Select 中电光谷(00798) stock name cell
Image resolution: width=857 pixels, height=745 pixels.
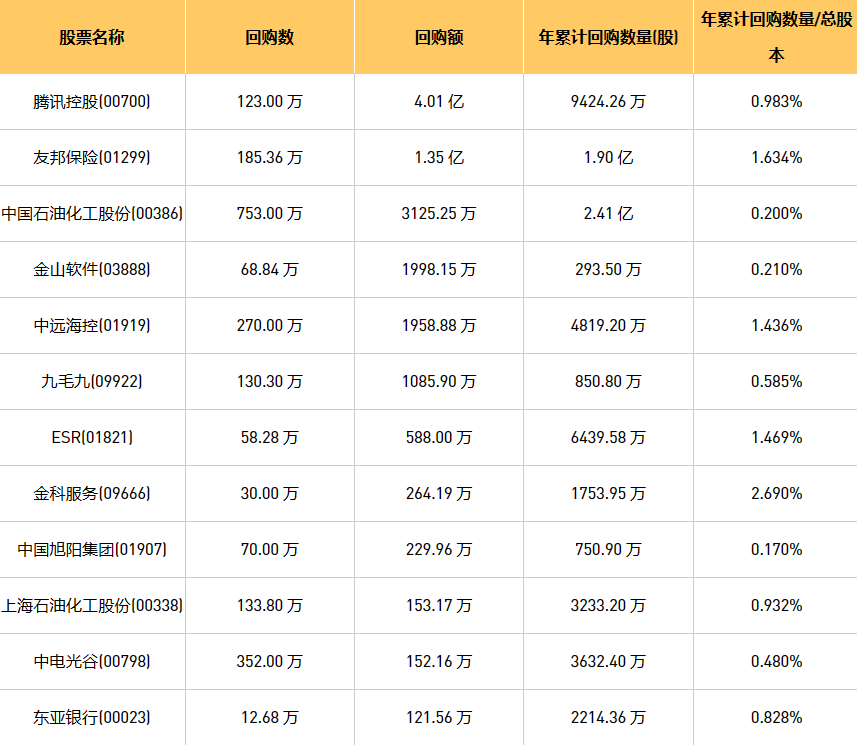(92, 661)
